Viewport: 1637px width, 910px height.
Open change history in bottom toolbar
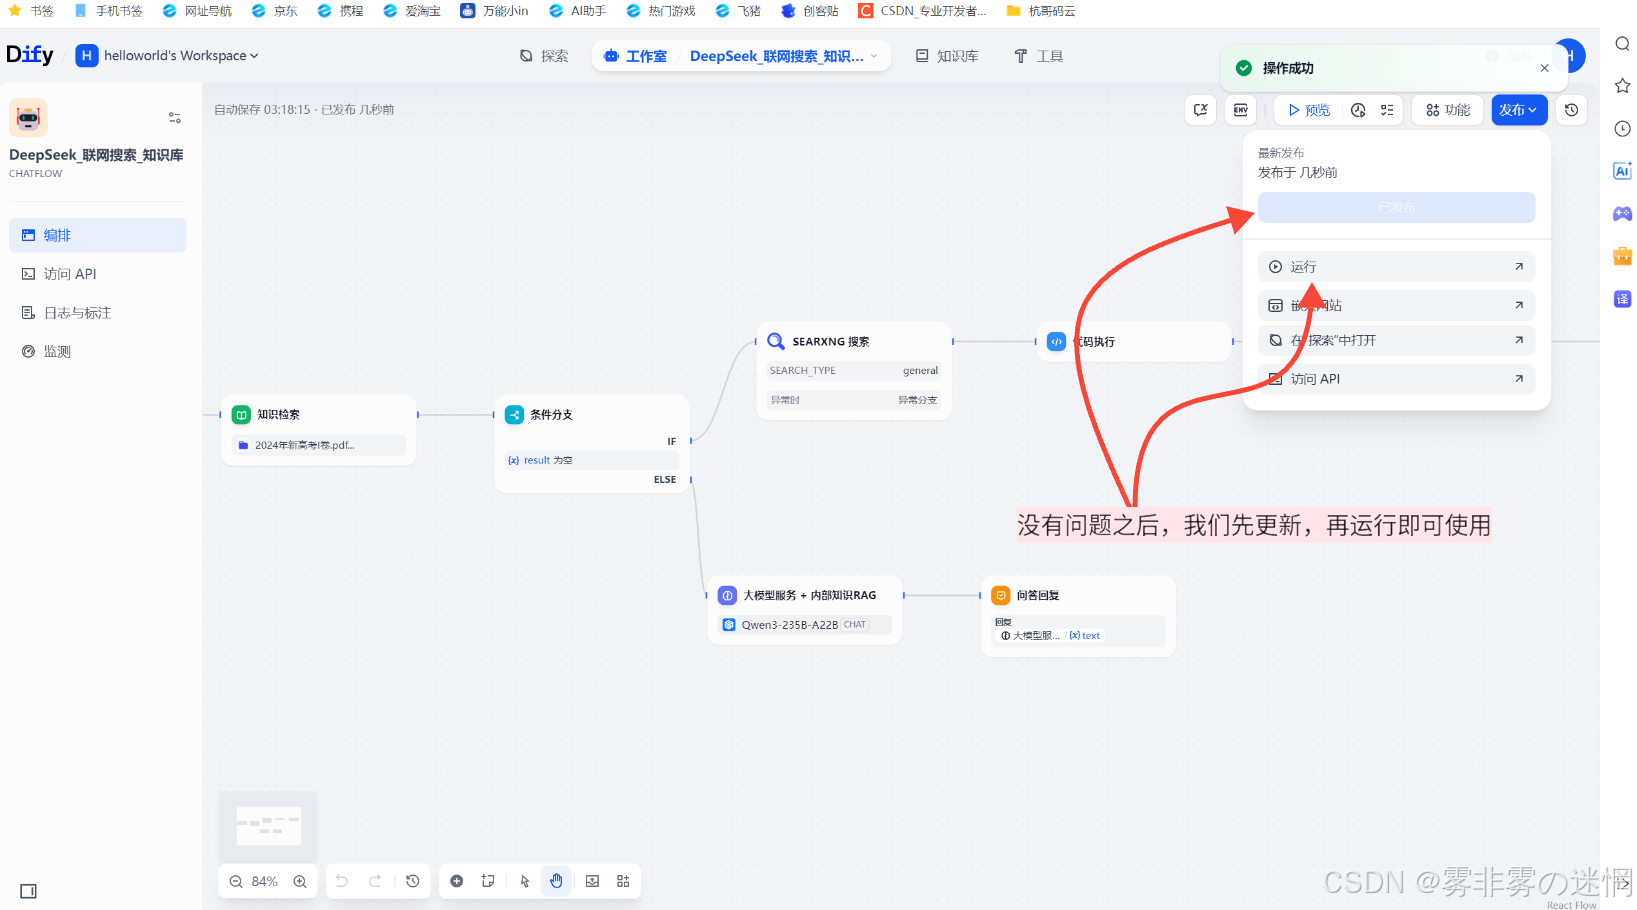[x=413, y=881]
